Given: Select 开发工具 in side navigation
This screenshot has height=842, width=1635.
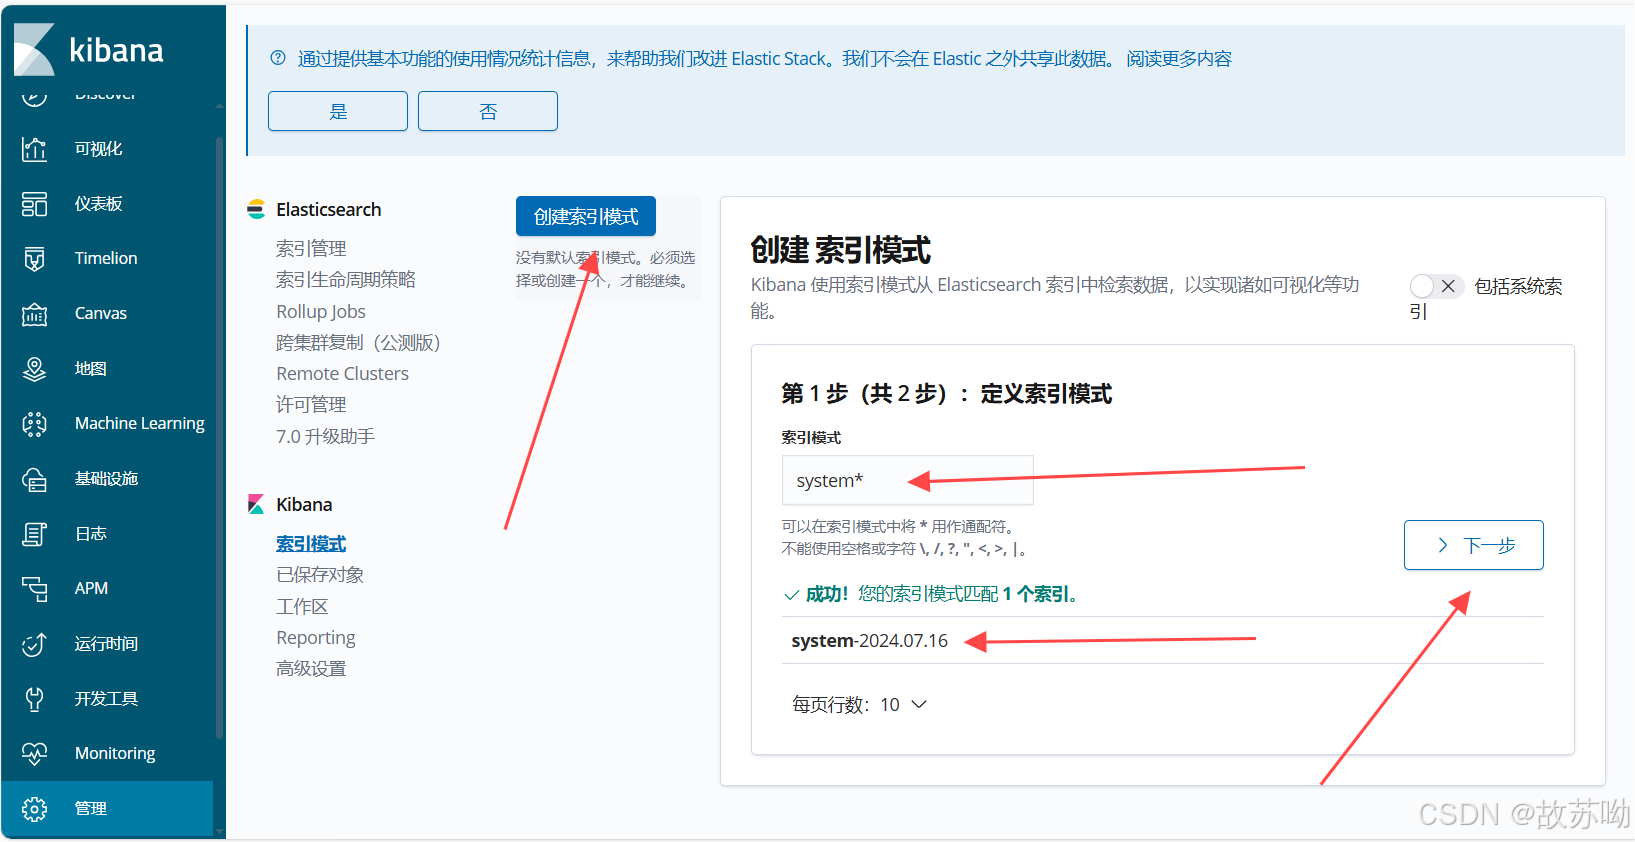Looking at the screenshot, I should (x=106, y=699).
